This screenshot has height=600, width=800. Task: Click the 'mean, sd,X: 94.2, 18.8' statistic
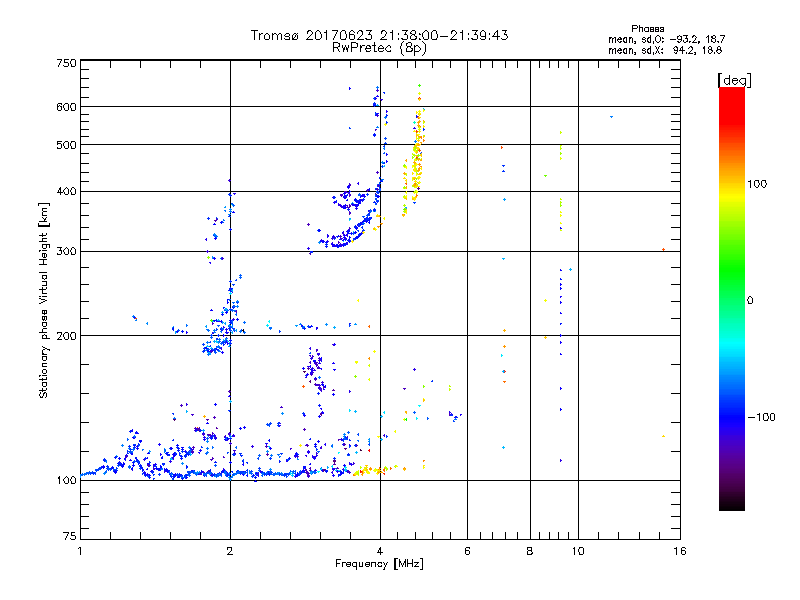pyautogui.click(x=665, y=50)
